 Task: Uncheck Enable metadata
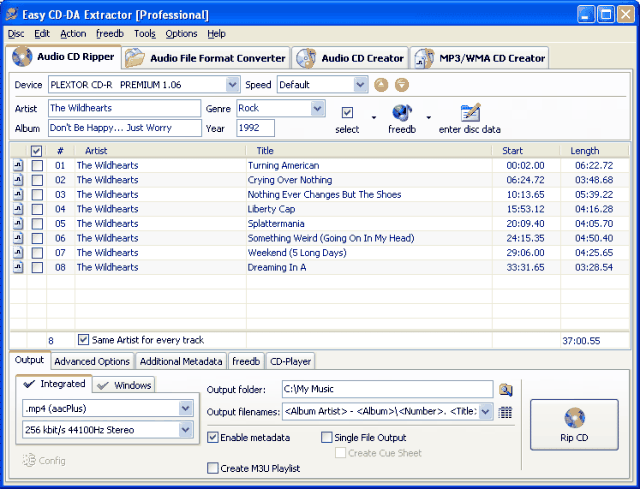213,438
